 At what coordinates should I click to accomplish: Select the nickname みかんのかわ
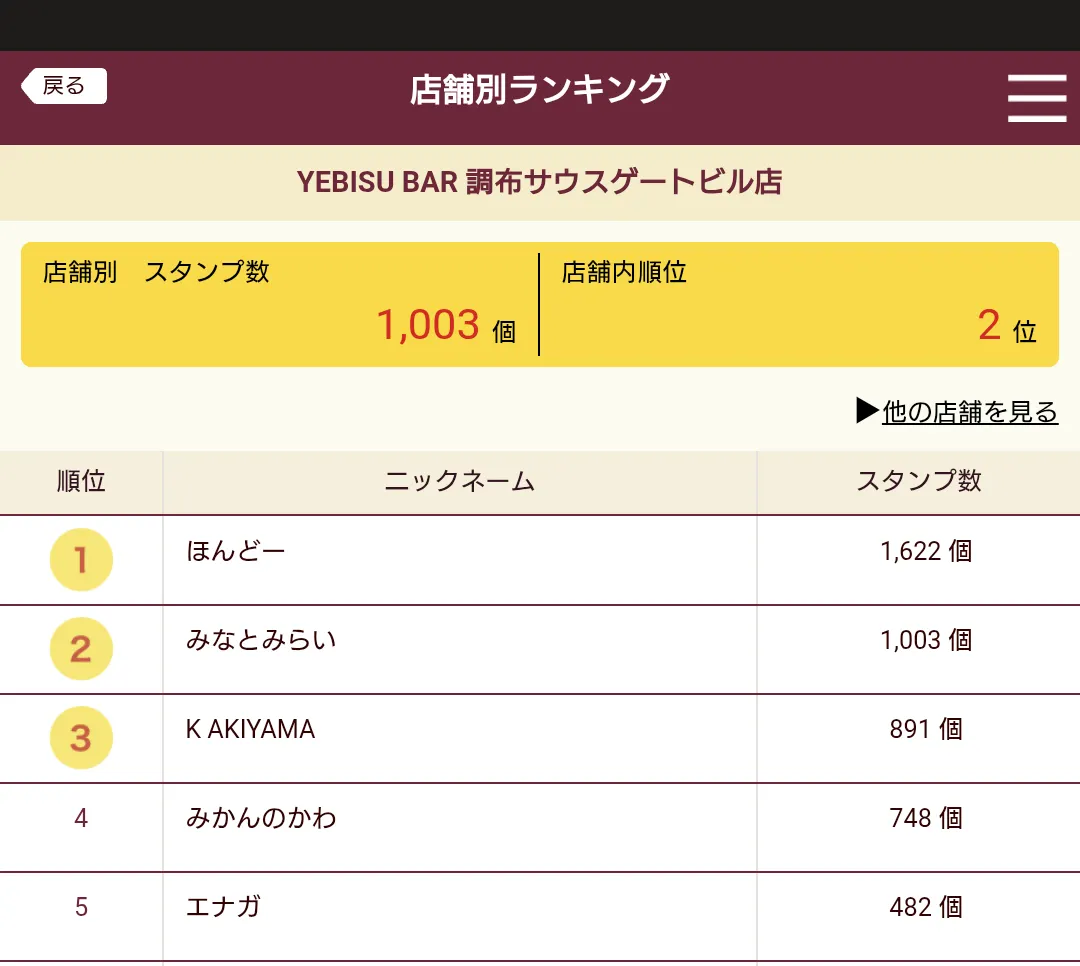click(261, 818)
